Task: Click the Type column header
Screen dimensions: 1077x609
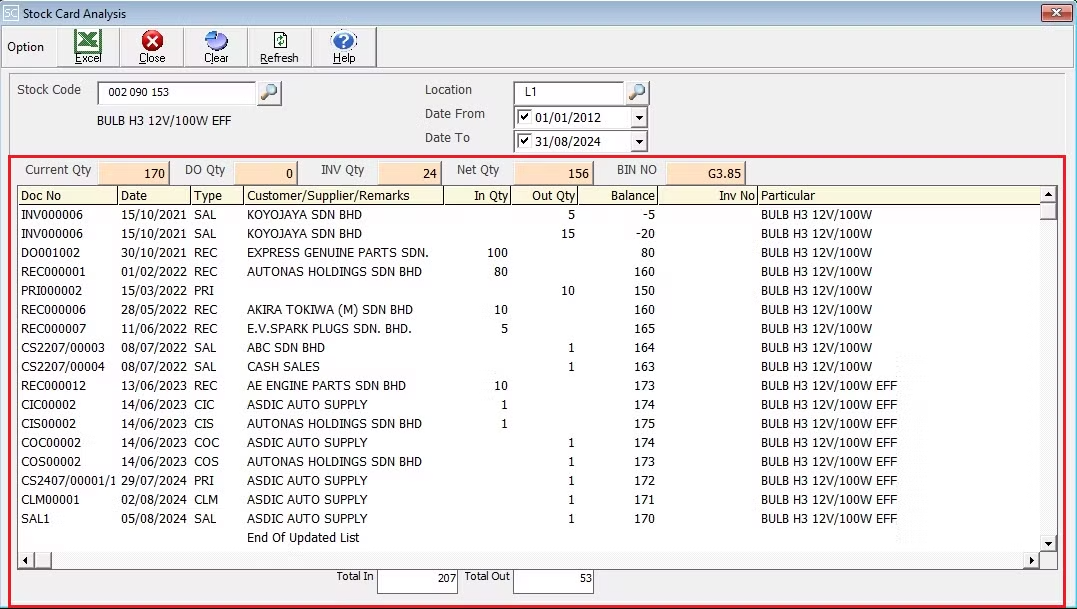Action: [218, 196]
